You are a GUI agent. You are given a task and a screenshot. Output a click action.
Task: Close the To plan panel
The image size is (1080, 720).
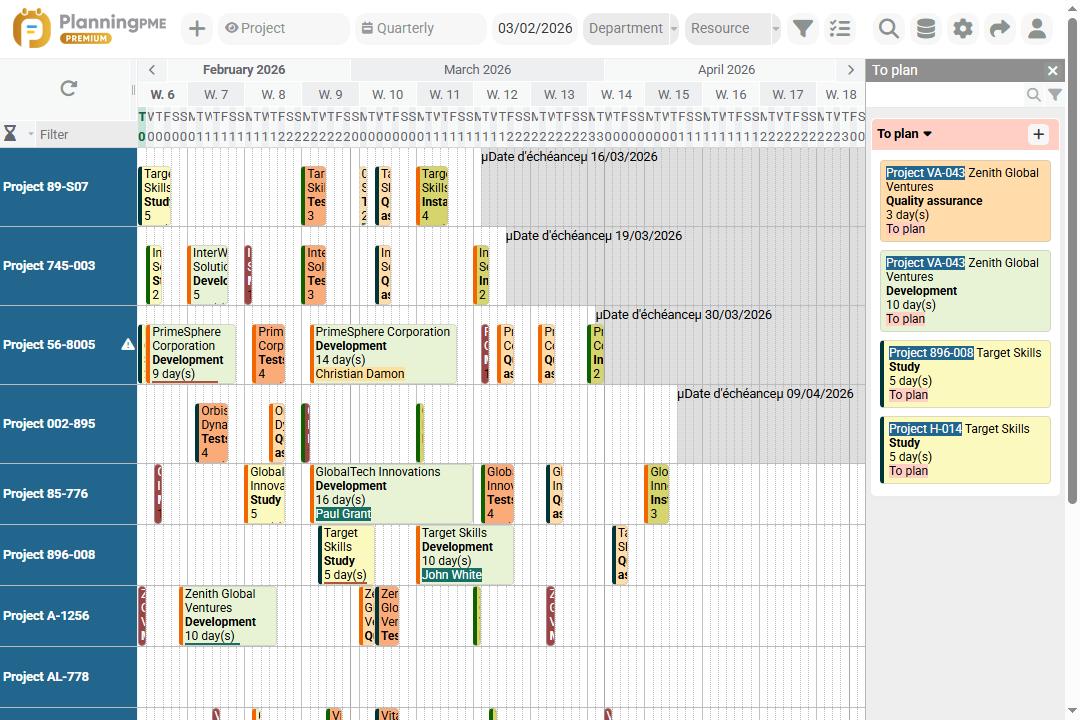click(x=1052, y=70)
